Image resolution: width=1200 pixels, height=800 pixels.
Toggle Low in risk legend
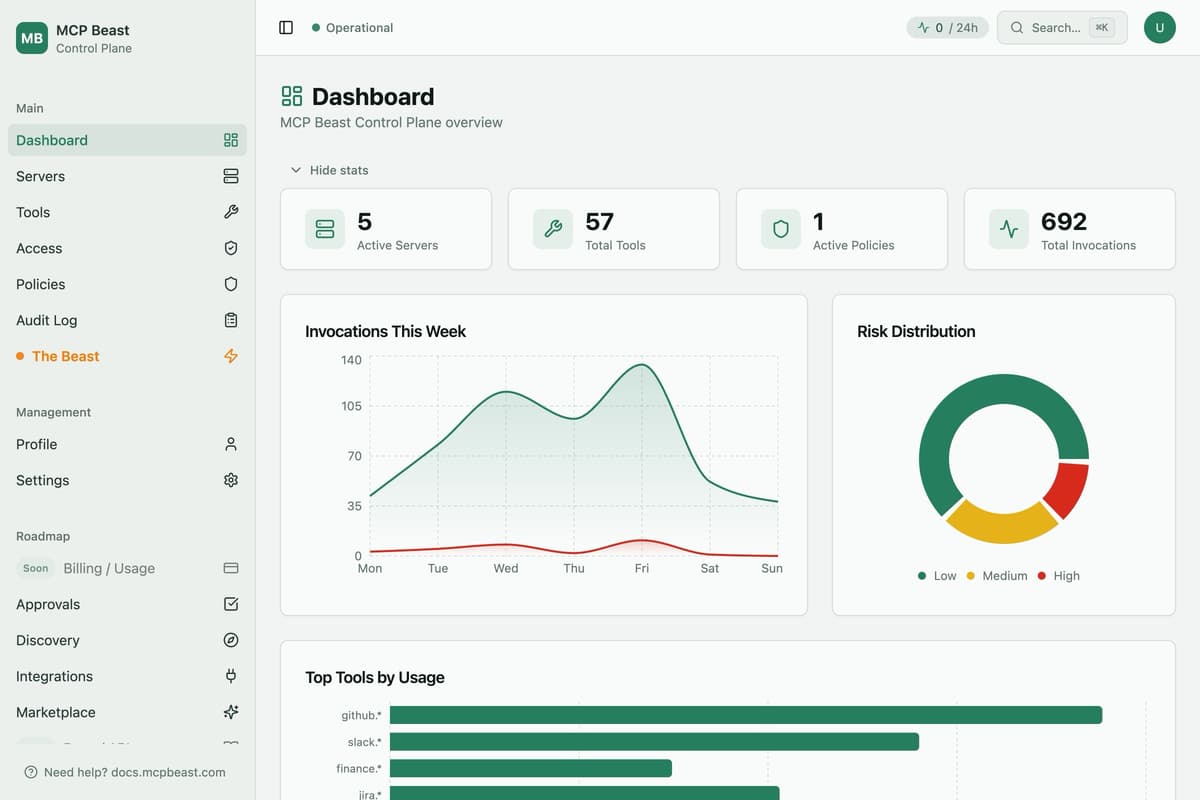937,576
